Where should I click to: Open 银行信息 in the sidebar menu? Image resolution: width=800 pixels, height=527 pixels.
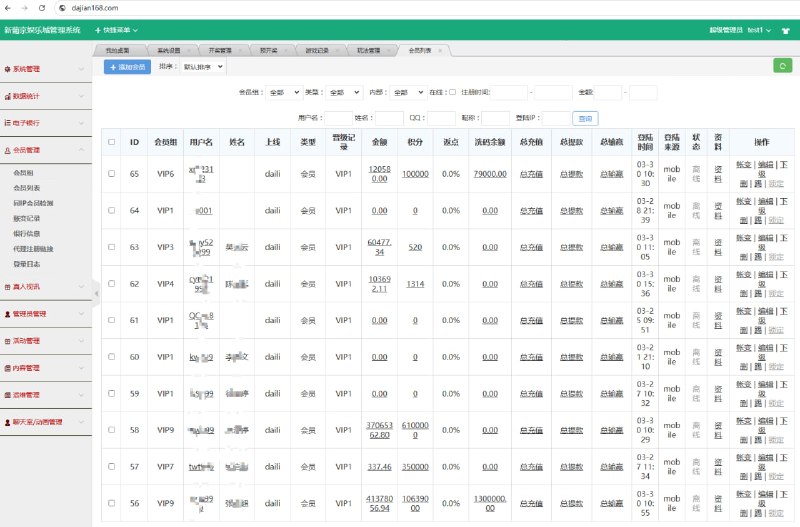coord(27,233)
